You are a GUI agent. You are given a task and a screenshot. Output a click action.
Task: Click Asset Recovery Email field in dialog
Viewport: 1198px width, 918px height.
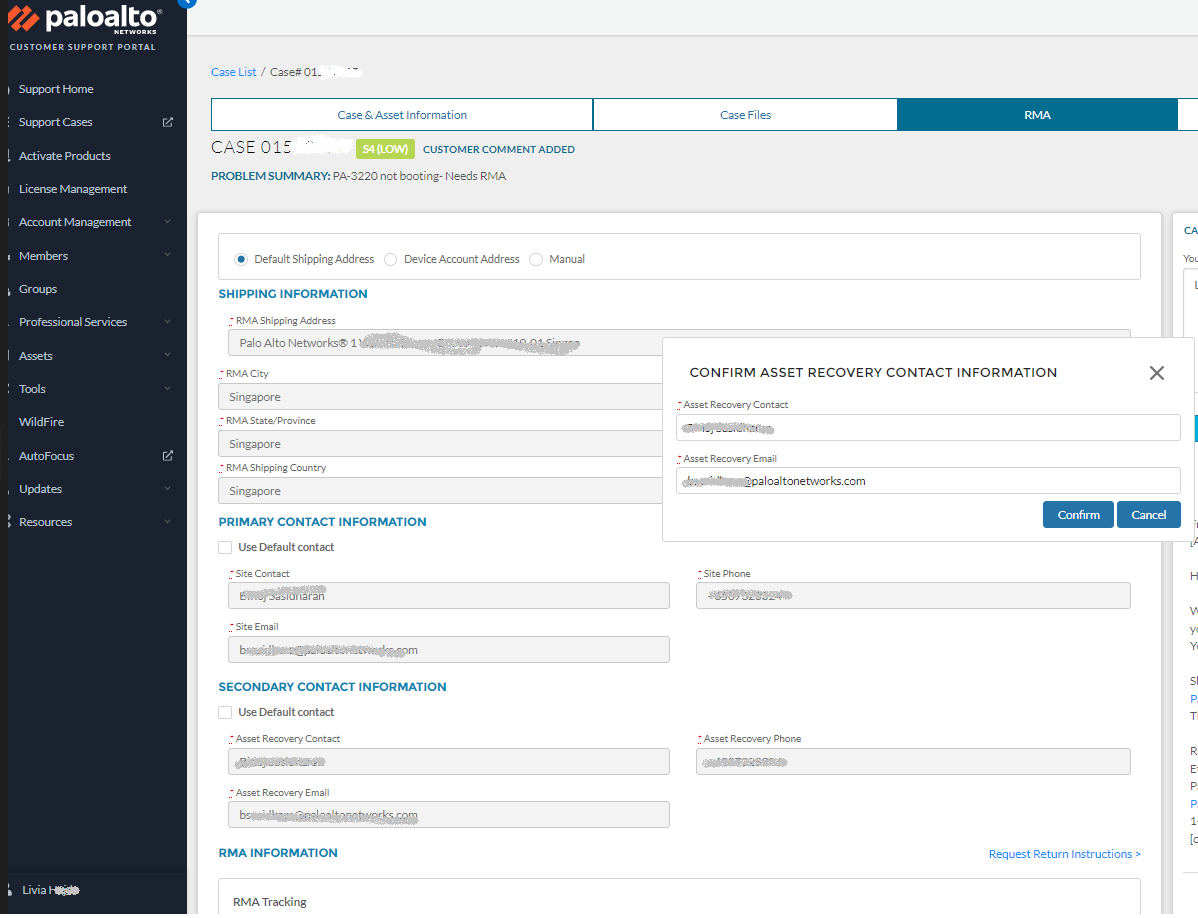928,481
